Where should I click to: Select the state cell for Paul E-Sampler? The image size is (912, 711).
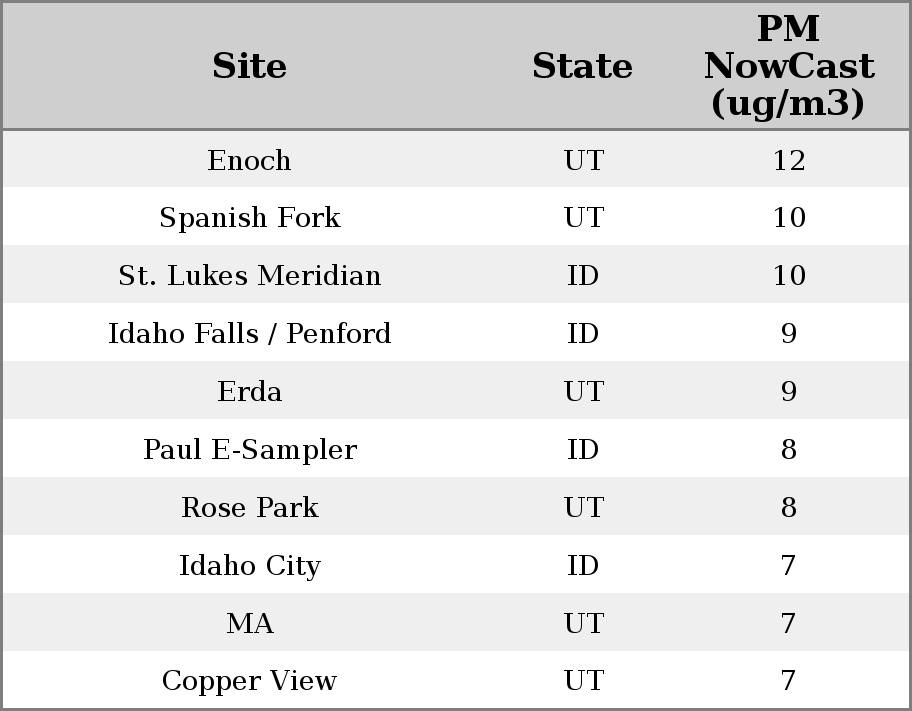[x=583, y=449]
